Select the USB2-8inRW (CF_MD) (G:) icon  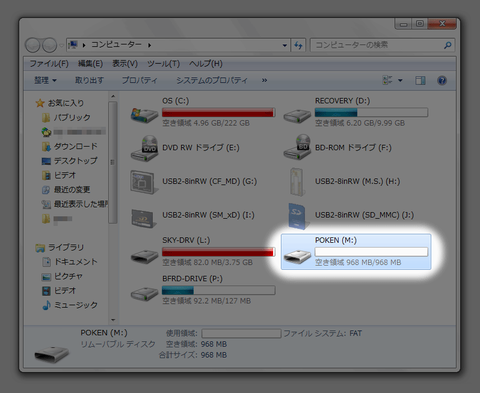[144, 182]
